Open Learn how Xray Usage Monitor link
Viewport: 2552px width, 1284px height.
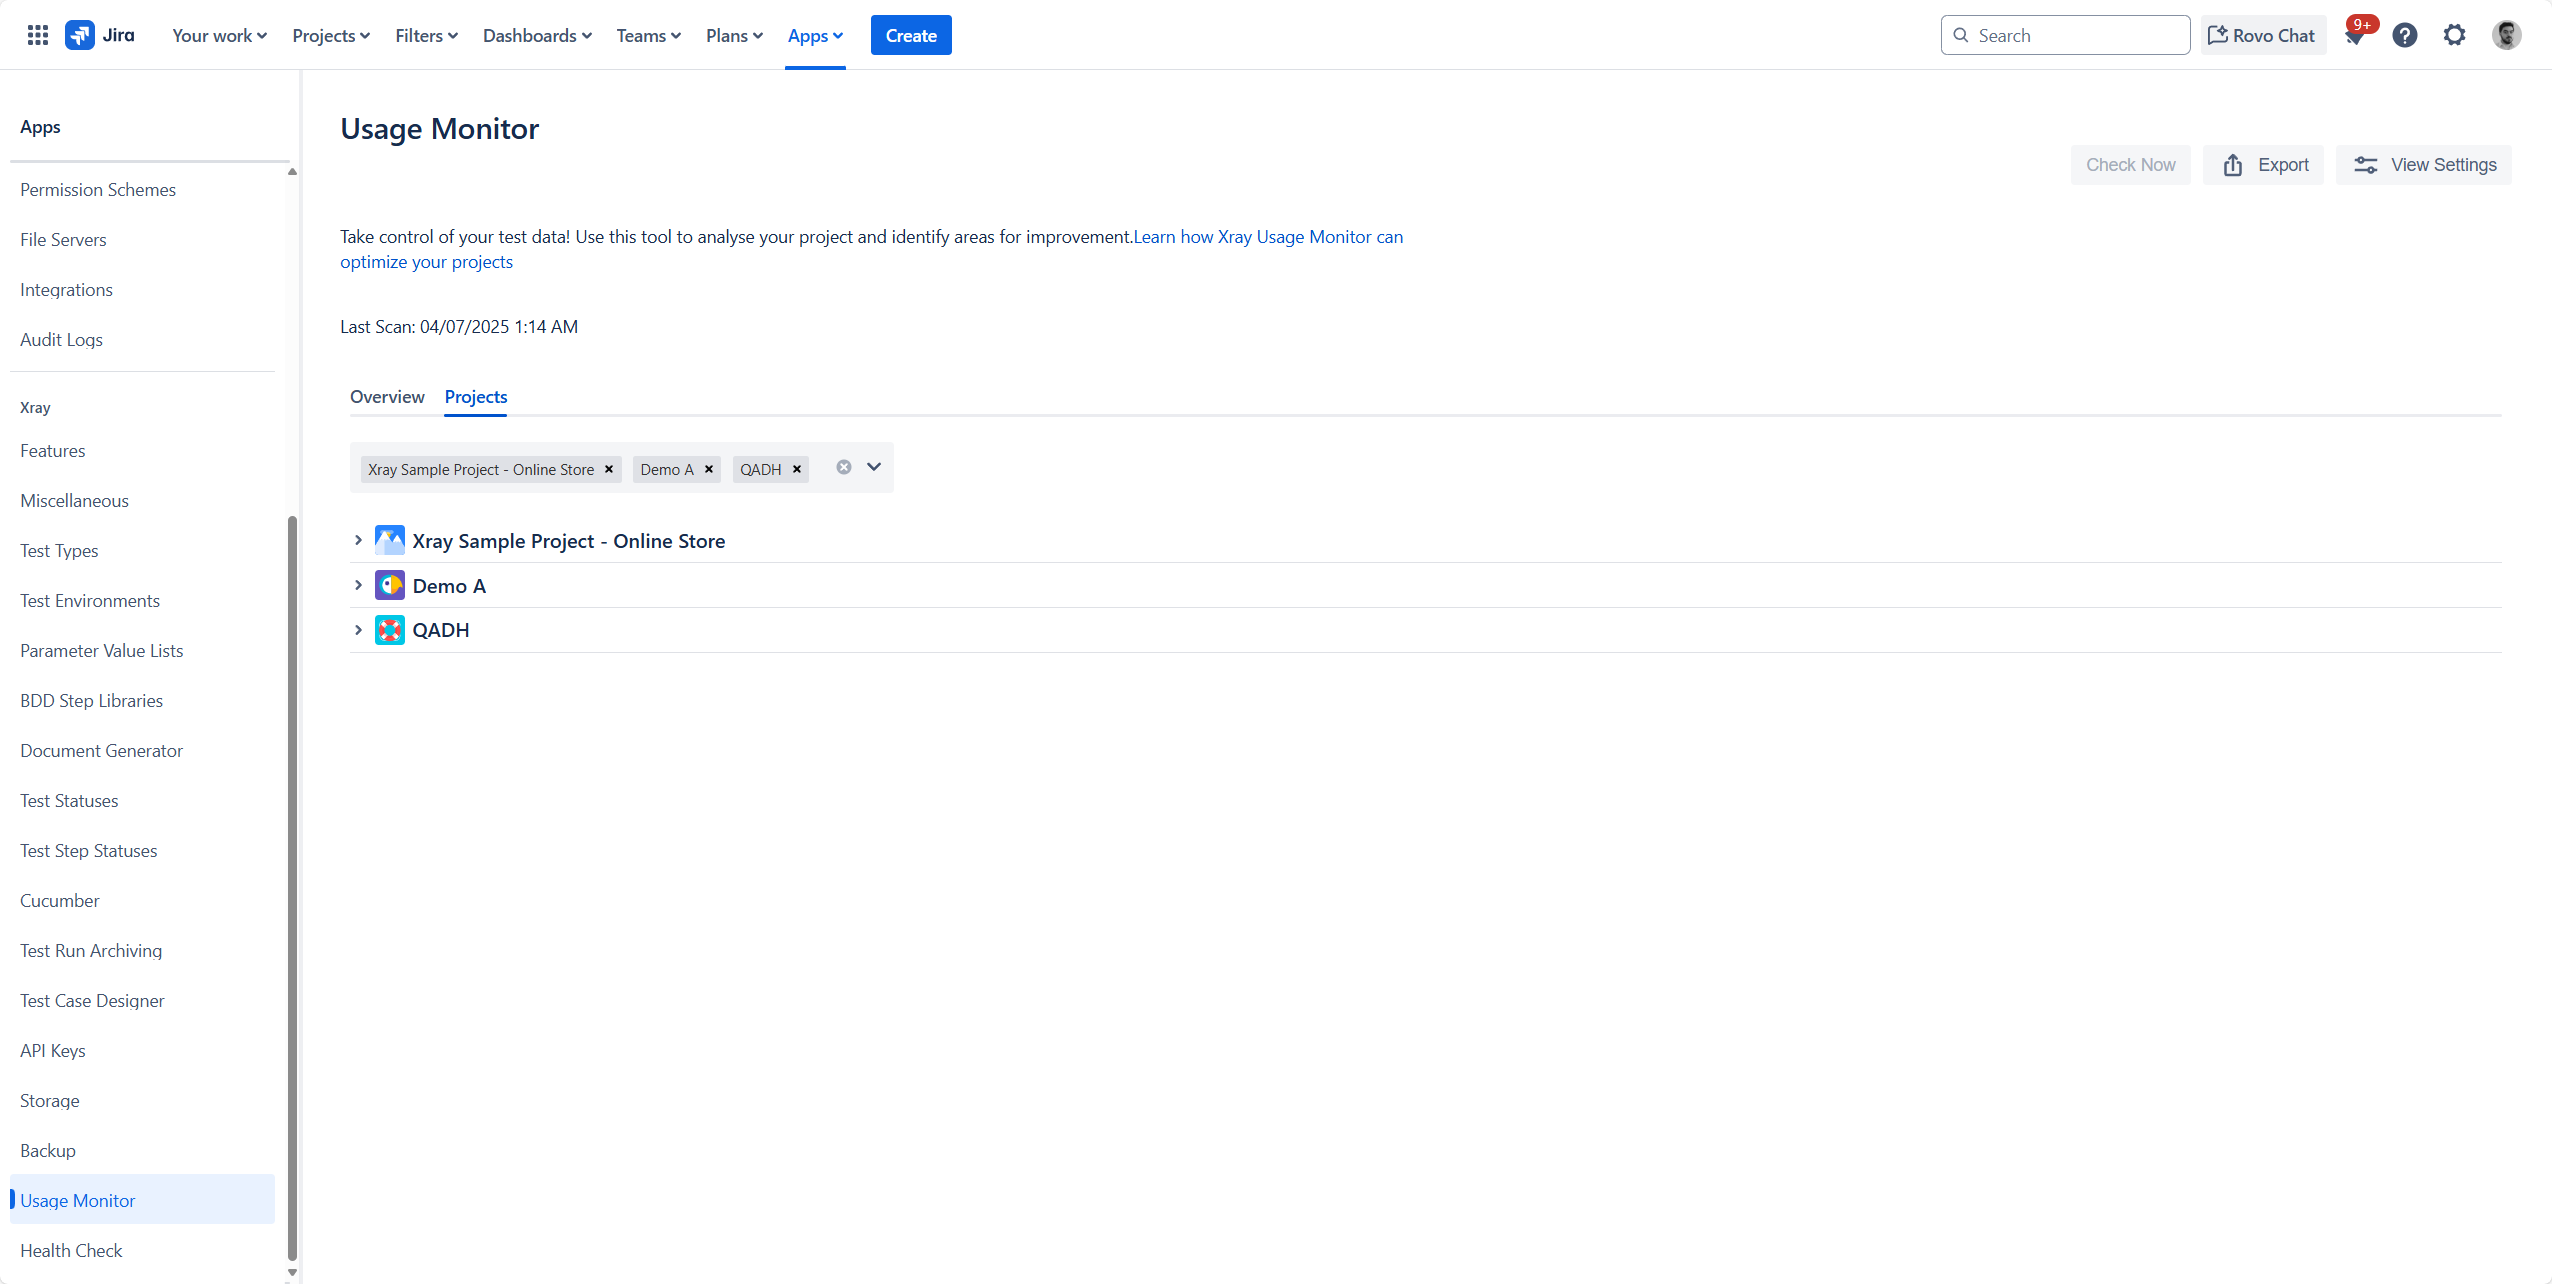(1268, 237)
